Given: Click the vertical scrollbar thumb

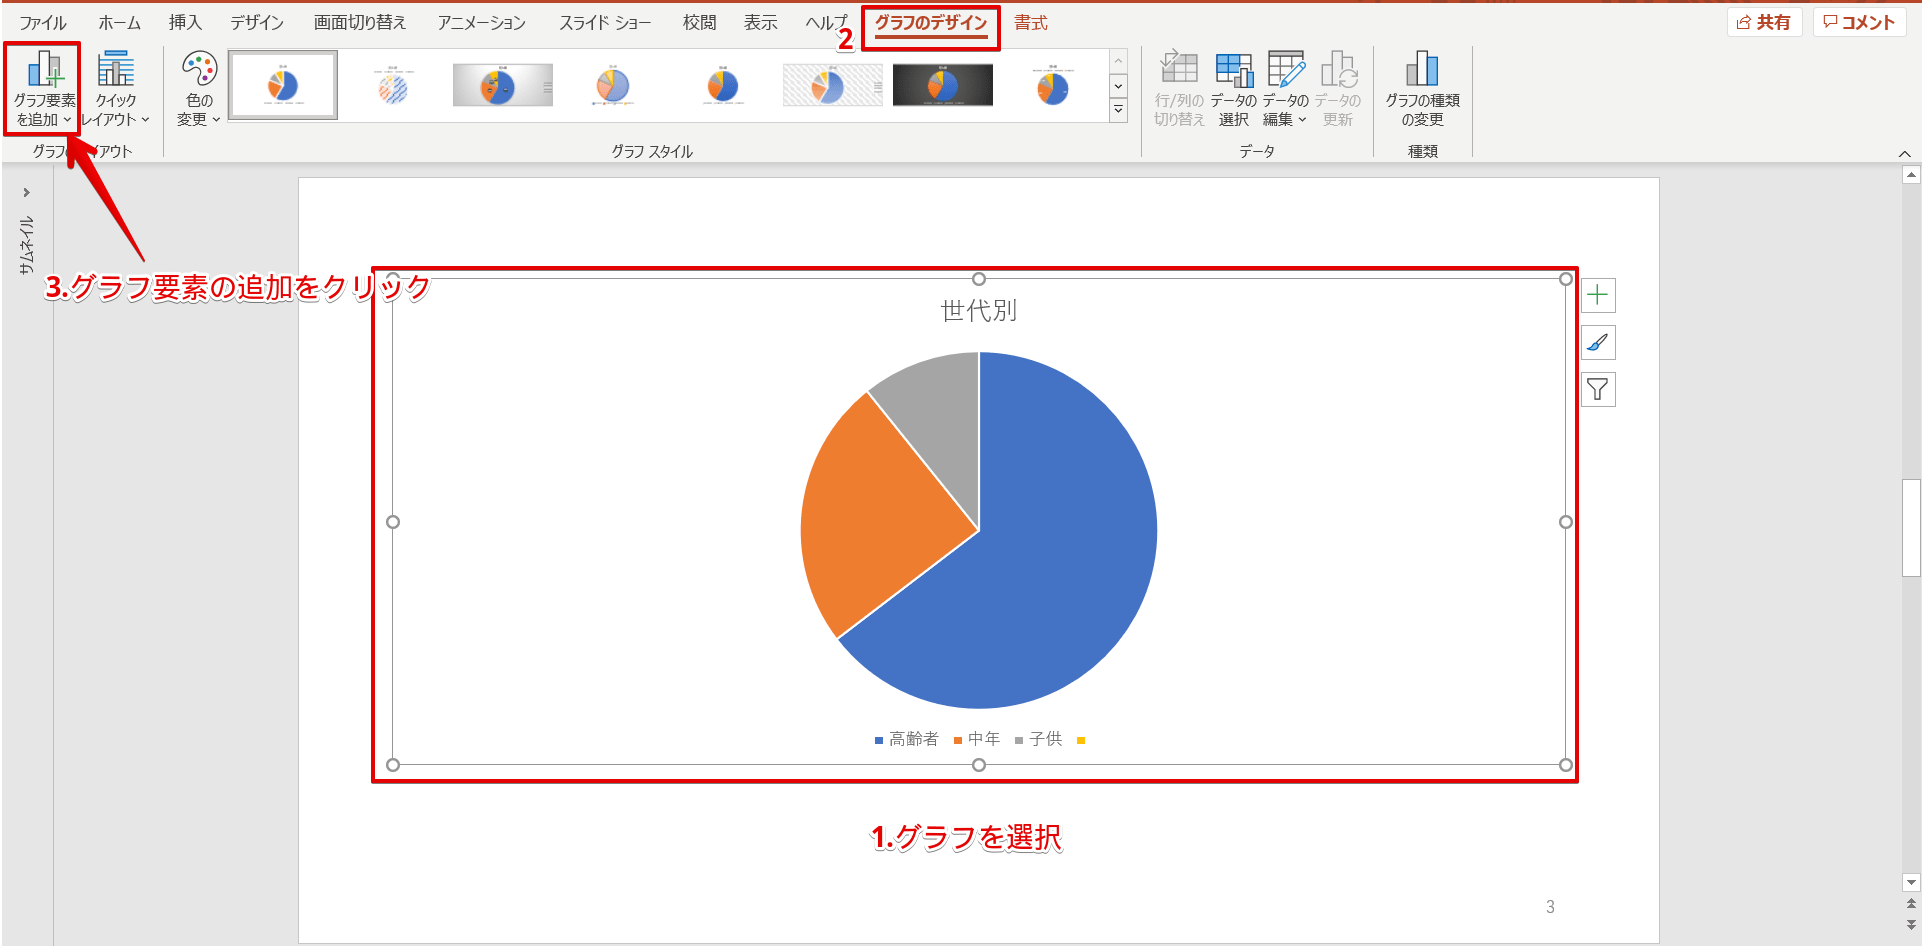Looking at the screenshot, I should click(1911, 528).
